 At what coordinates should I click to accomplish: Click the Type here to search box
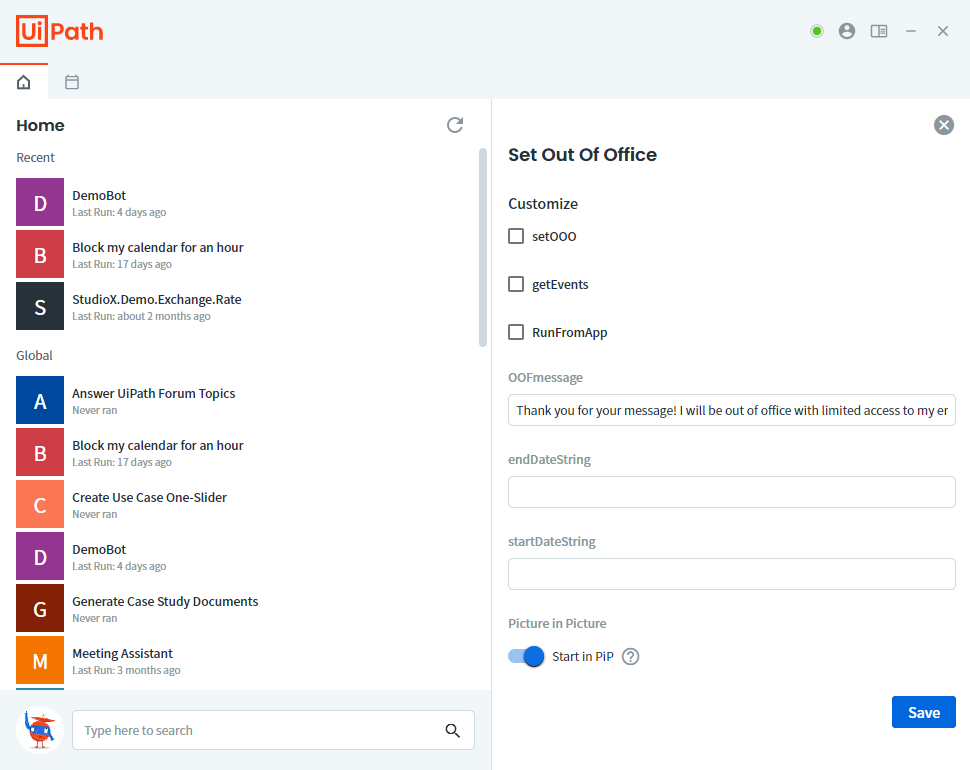(273, 730)
